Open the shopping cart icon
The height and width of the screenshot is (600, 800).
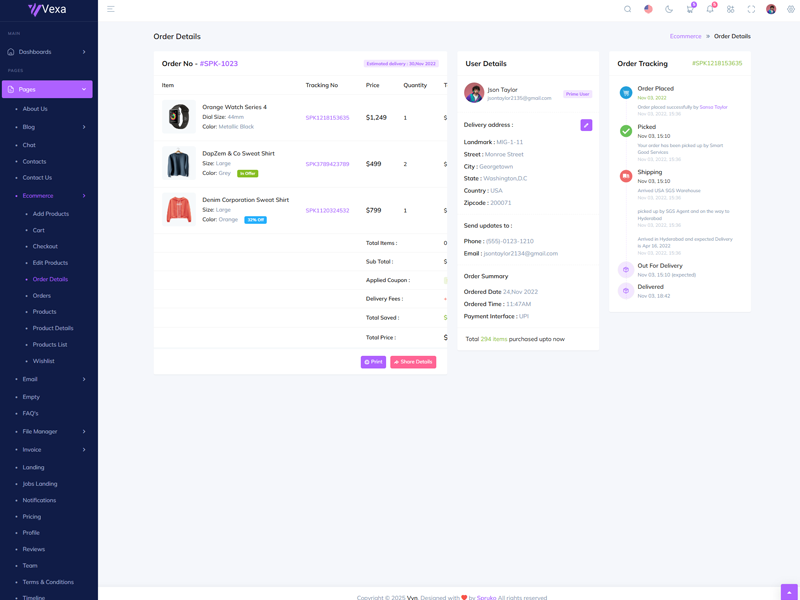pos(689,9)
